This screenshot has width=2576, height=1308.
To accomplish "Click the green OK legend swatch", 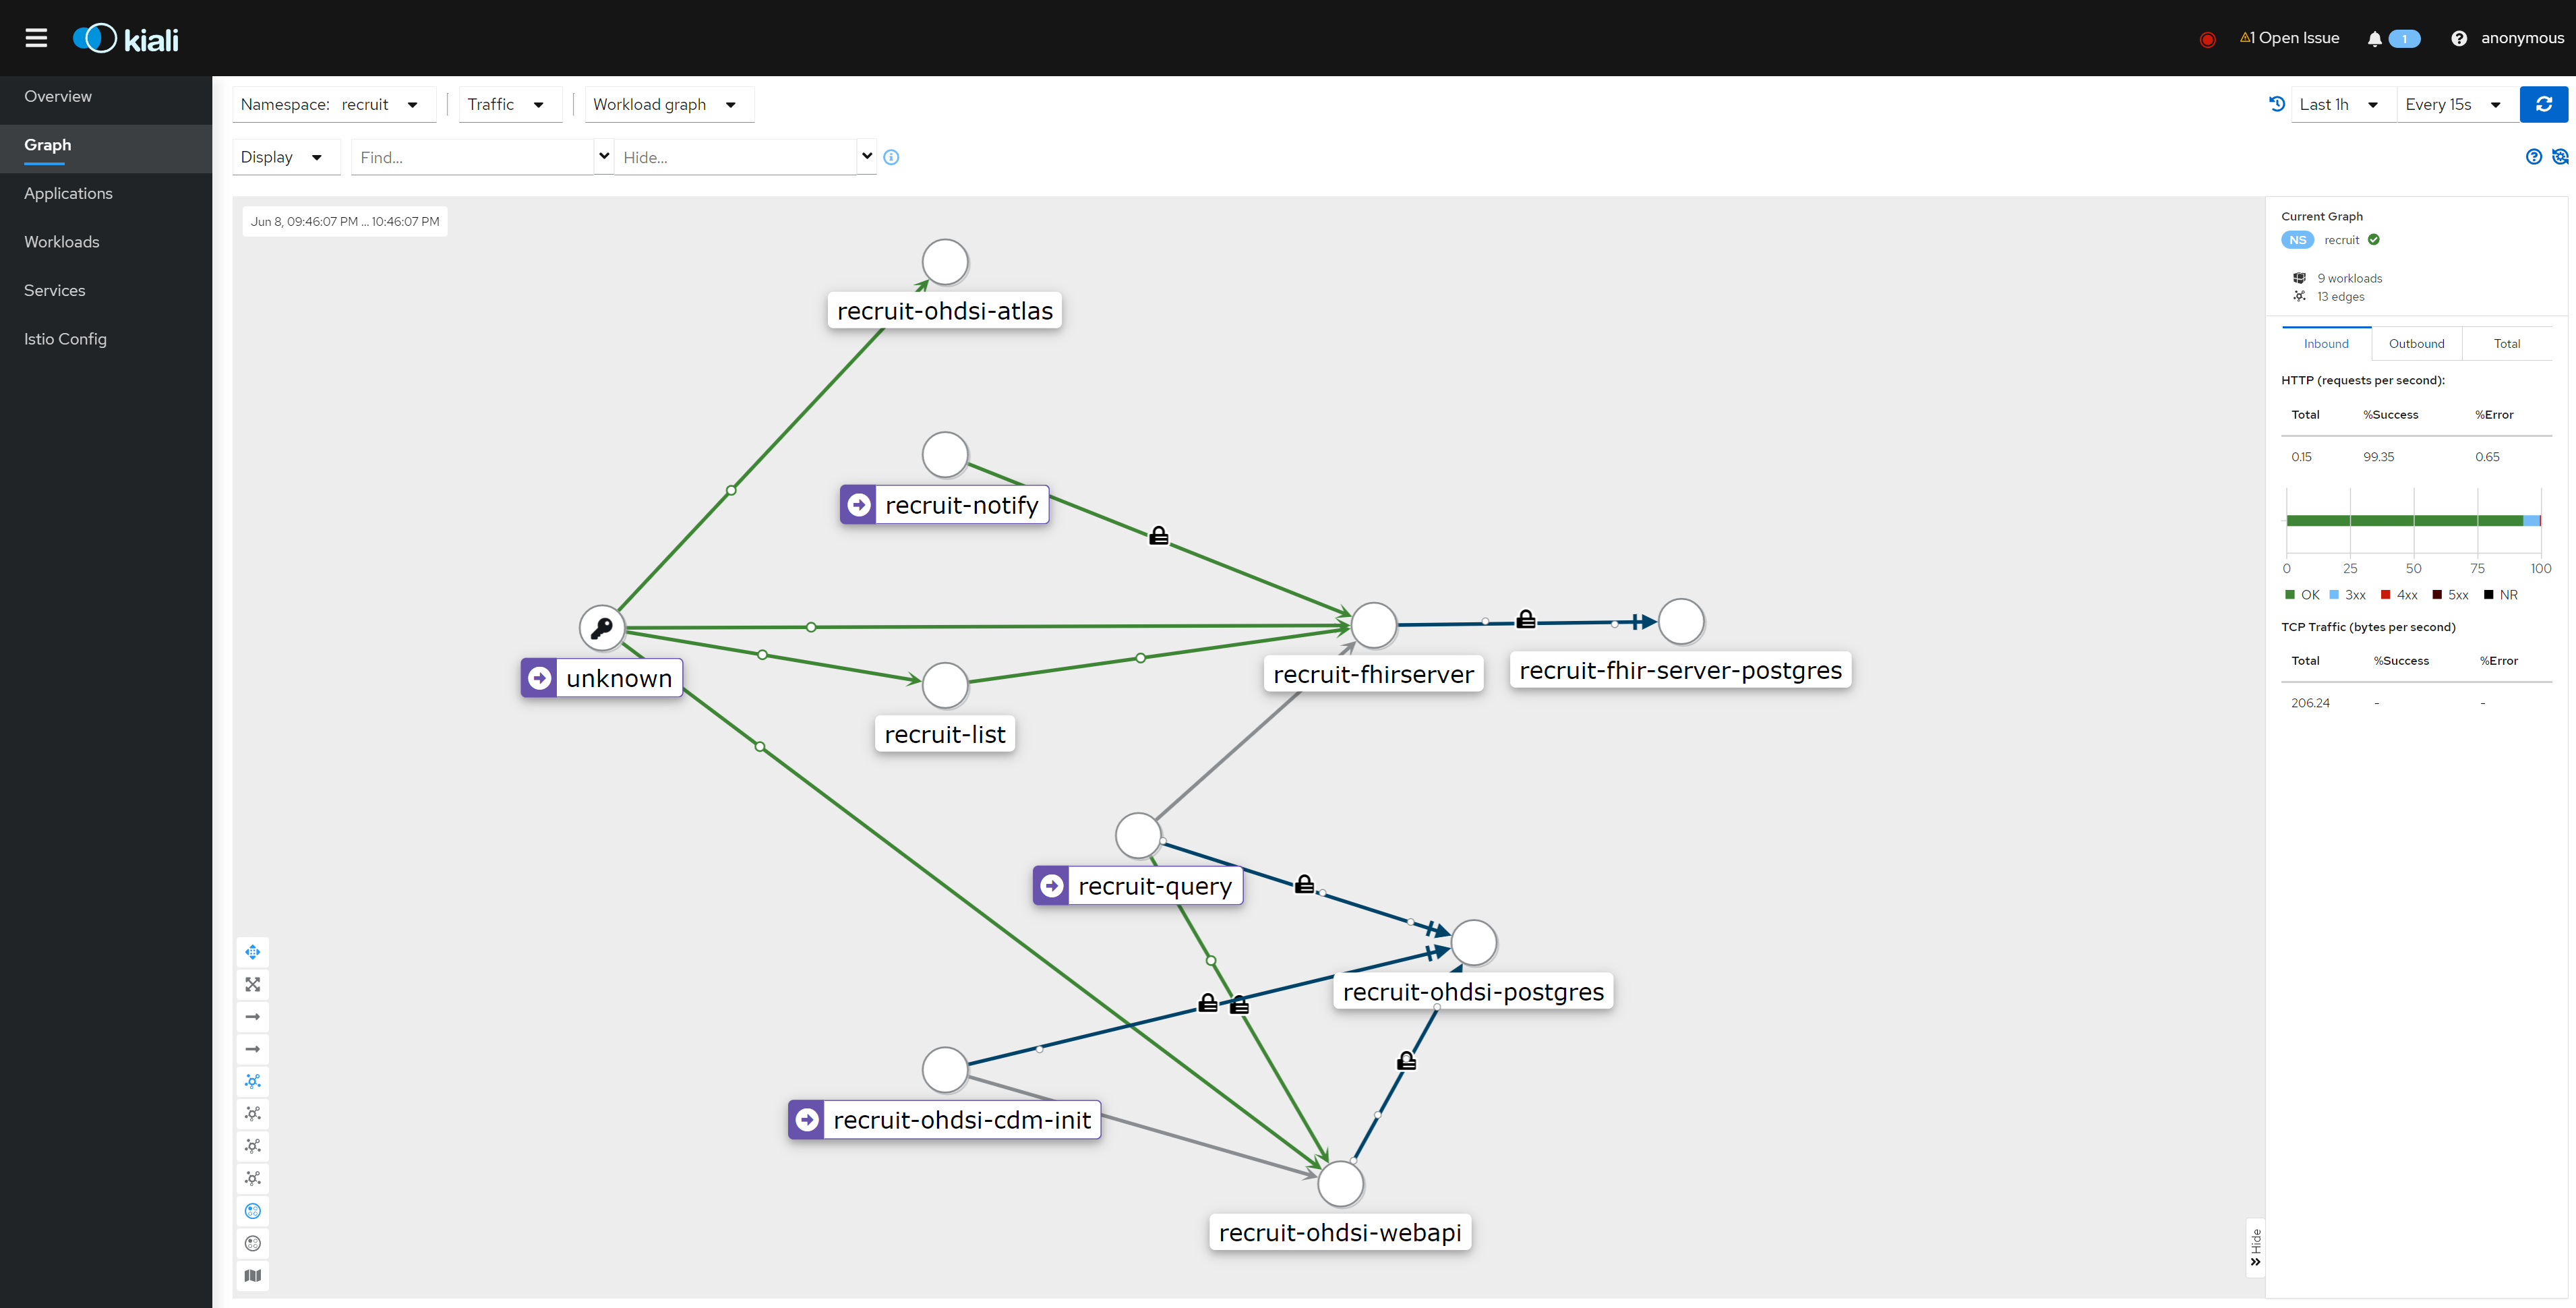I will [2290, 595].
